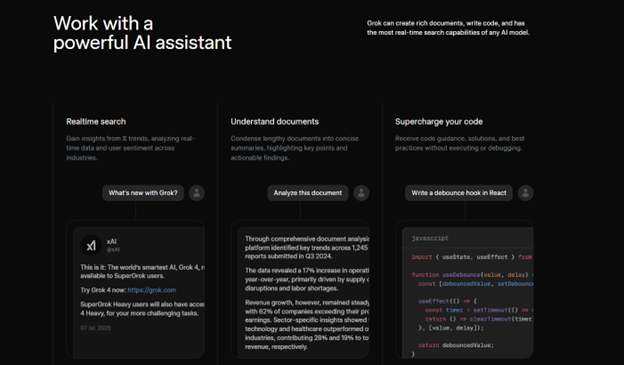This screenshot has height=365, width=624.
Task: Select the "Understand documents" heading
Action: pyautogui.click(x=275, y=122)
